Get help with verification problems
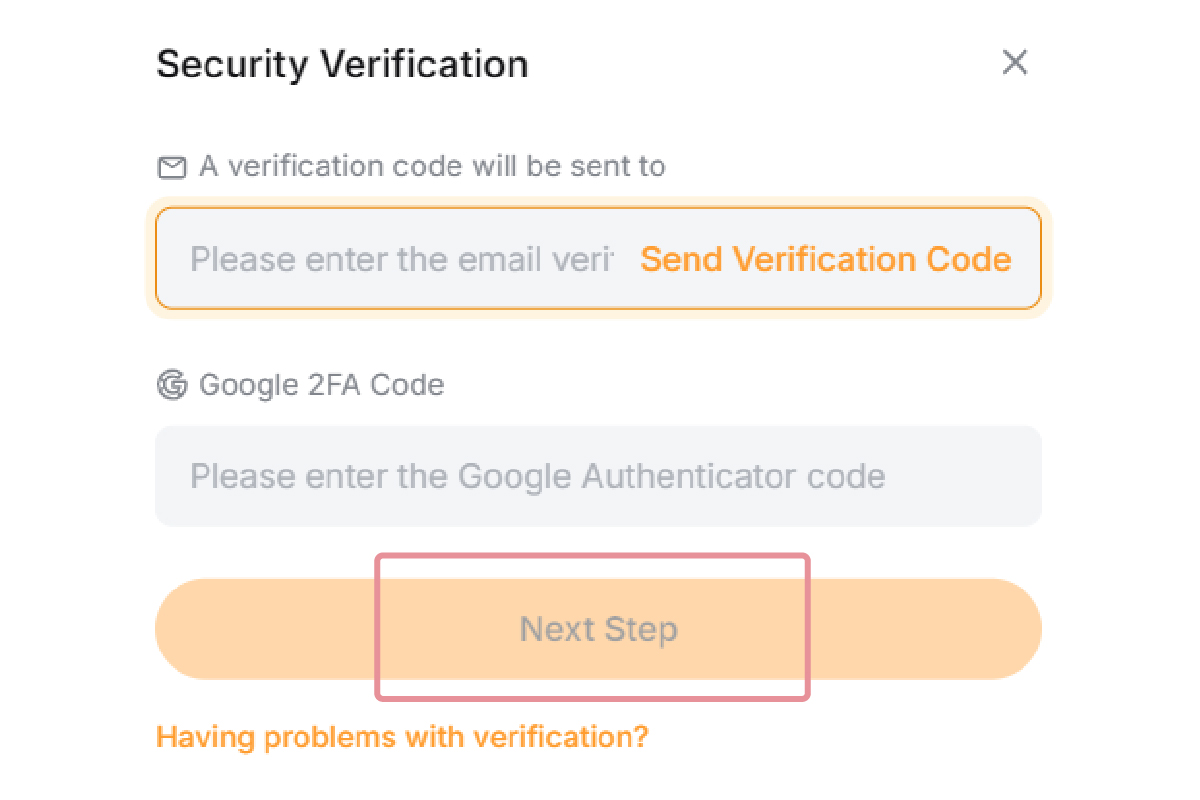Viewport: 1200px width, 800px height. [403, 738]
